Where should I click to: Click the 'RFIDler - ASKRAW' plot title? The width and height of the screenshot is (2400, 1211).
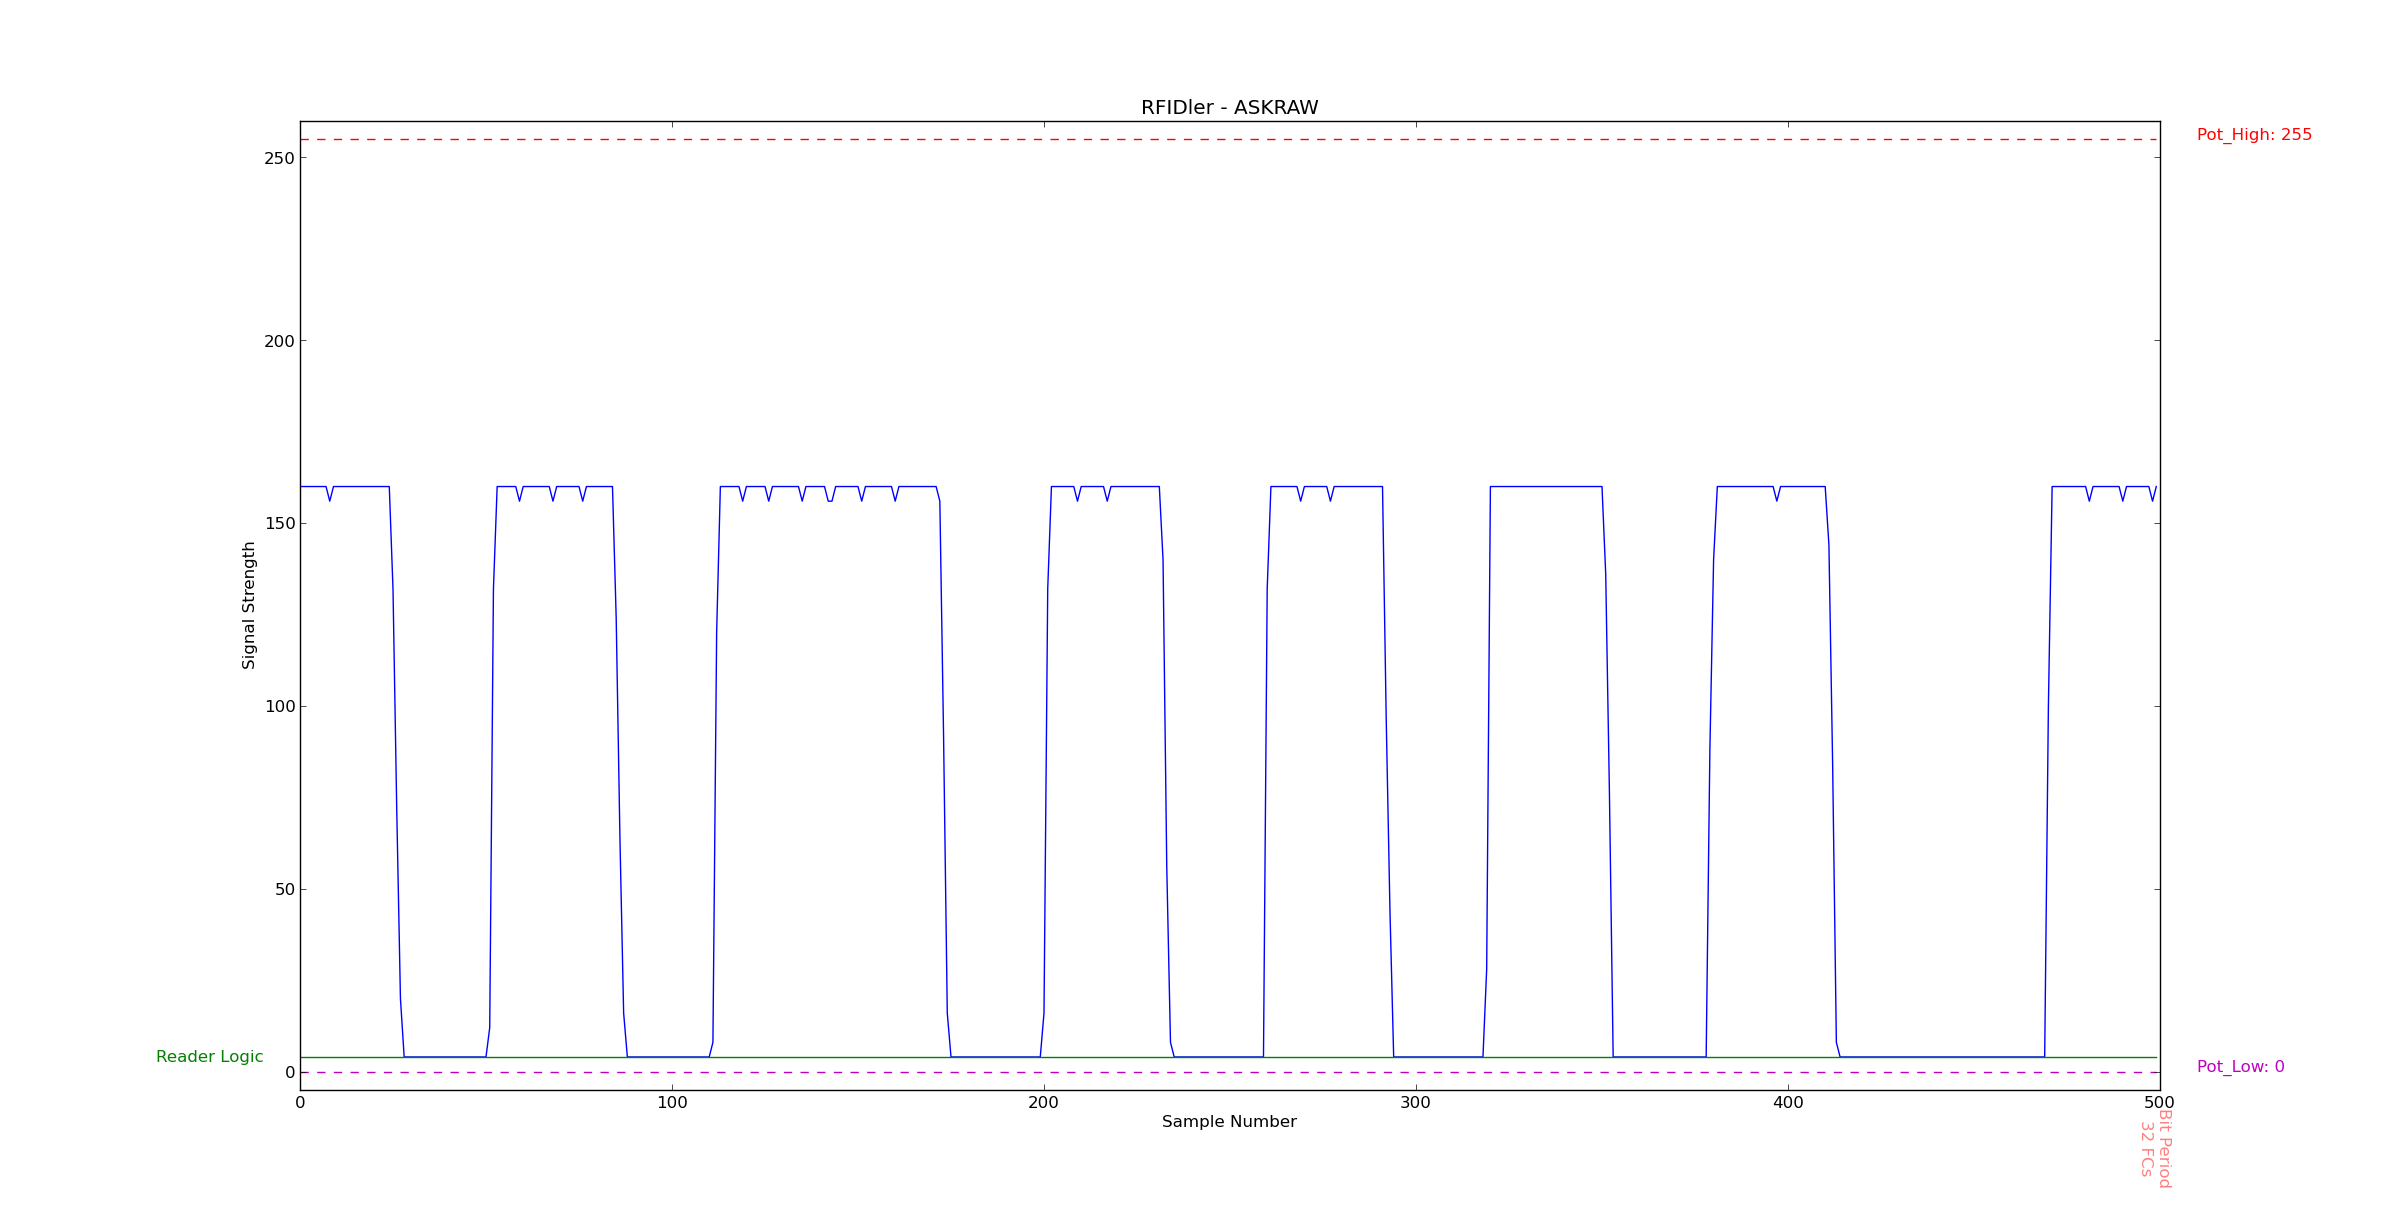1229,108
